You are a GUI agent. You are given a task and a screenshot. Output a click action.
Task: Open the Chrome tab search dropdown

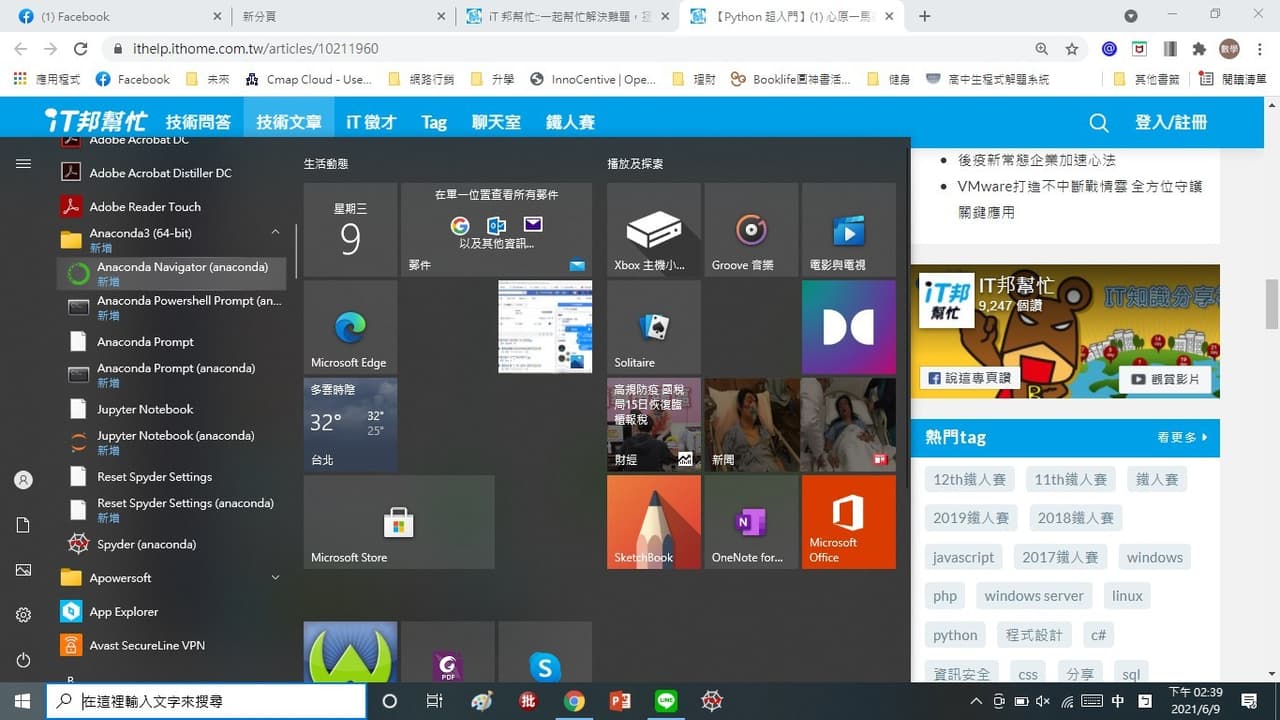(x=1131, y=16)
